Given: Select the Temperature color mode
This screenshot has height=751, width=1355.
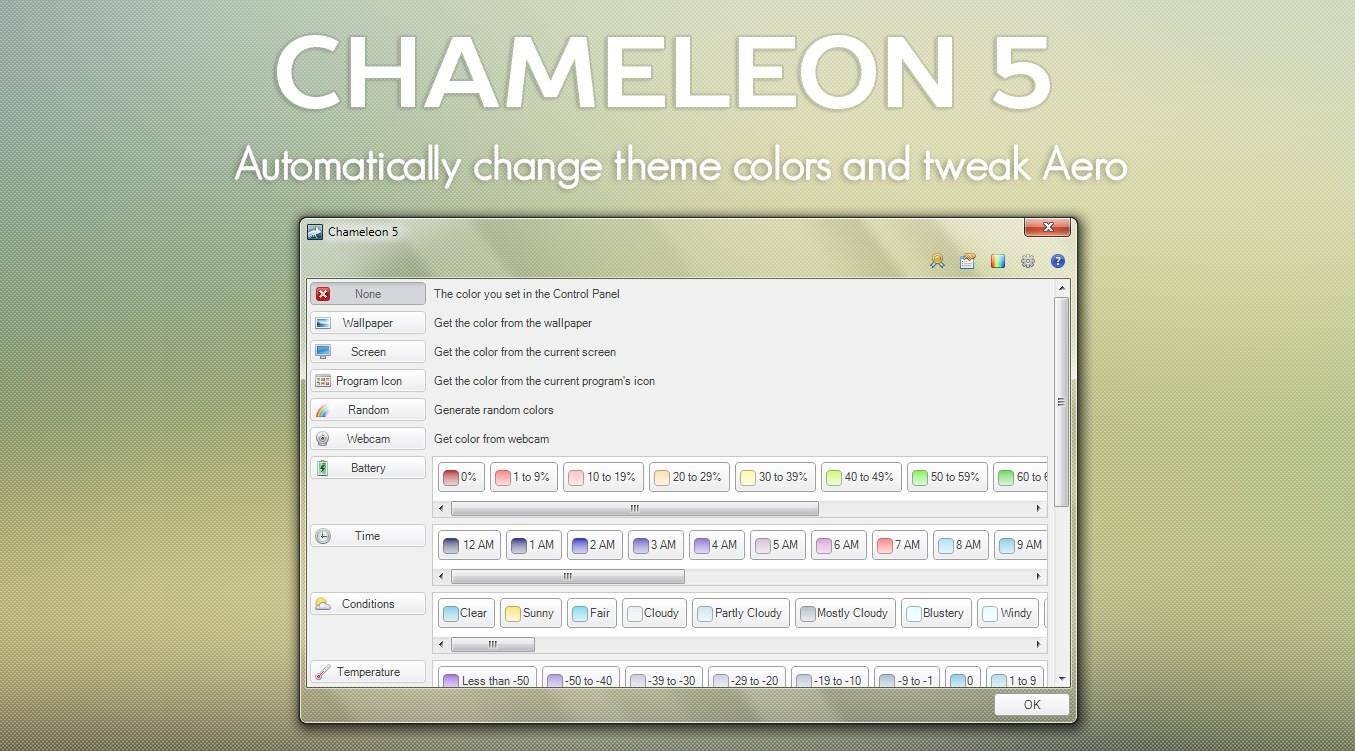Looking at the screenshot, I should click(368, 672).
